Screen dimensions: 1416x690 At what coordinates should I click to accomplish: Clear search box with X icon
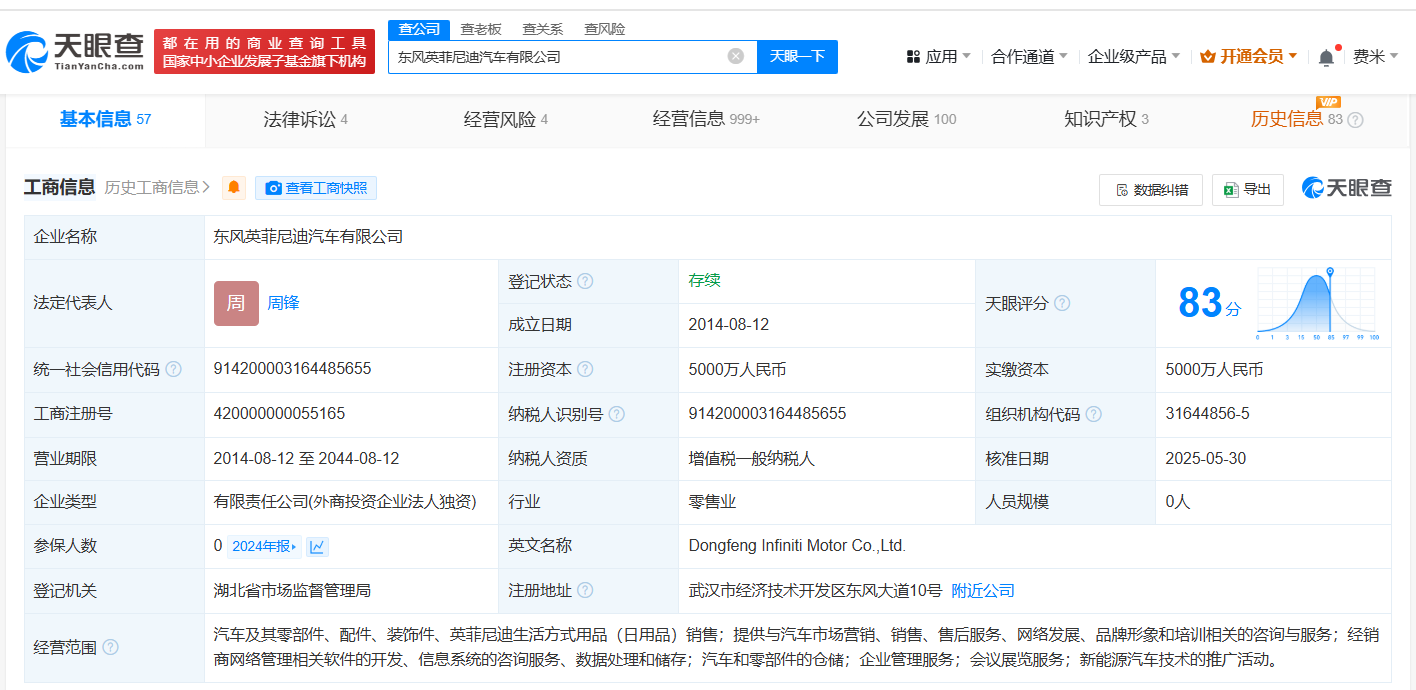point(736,56)
